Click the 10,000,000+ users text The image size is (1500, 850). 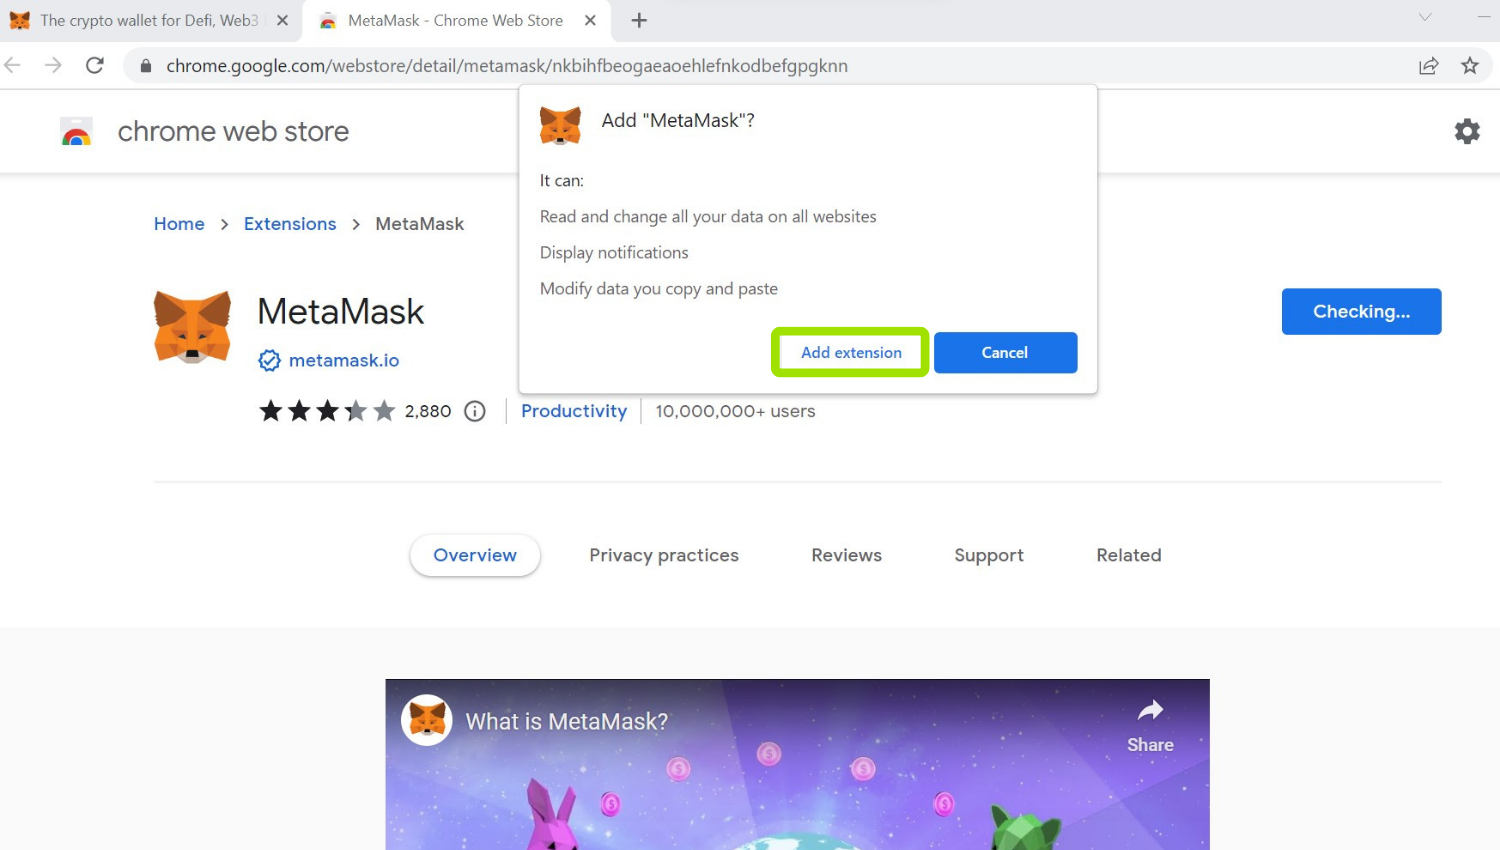(735, 411)
